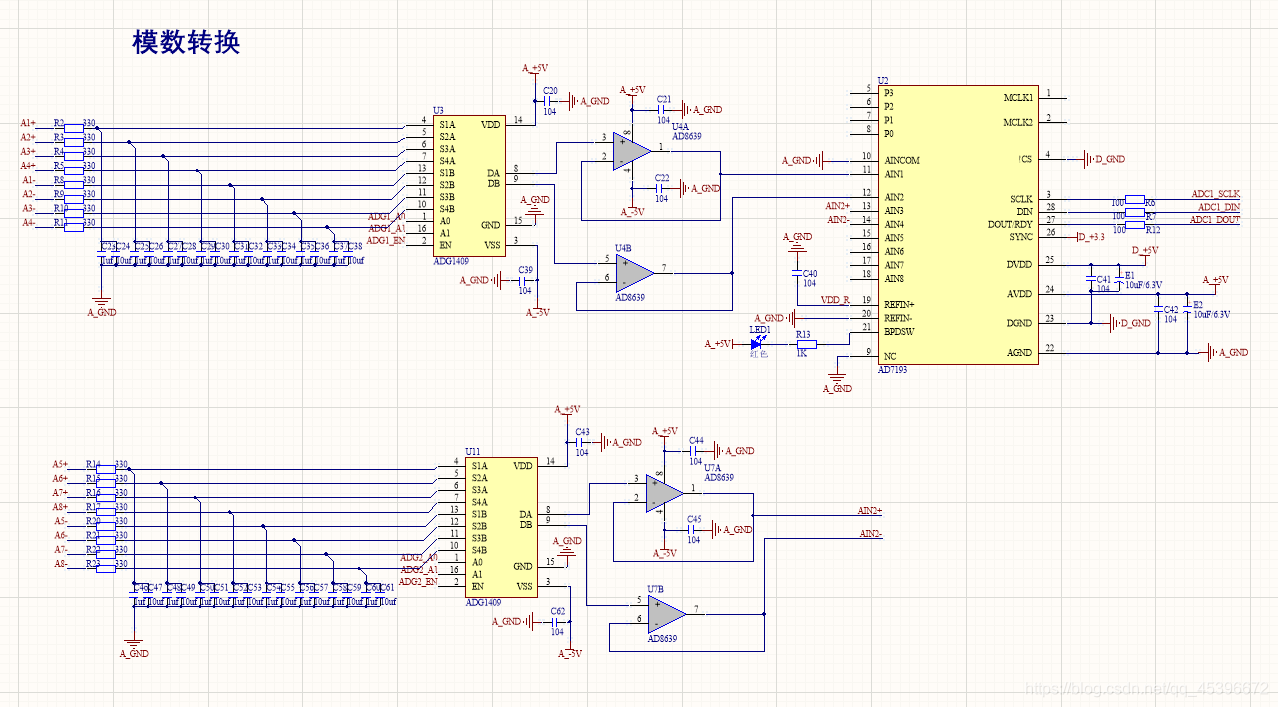
Task: Click the AIN2+ label right of U7A
Action: (870, 510)
